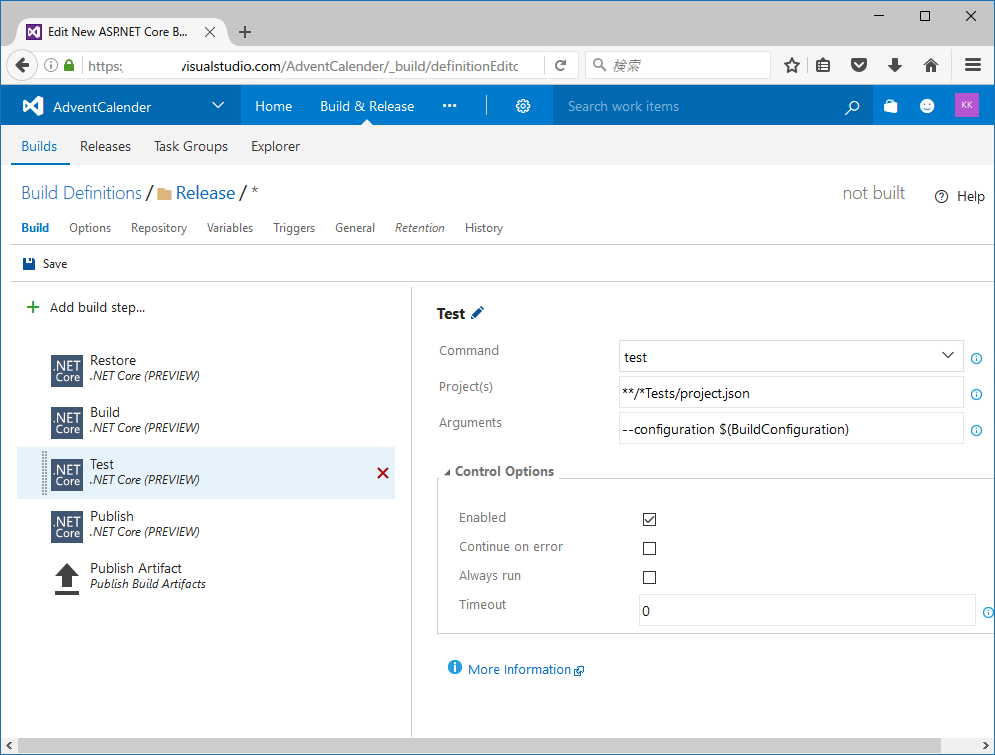Click the browser search box
The image size is (995, 755).
(678, 65)
